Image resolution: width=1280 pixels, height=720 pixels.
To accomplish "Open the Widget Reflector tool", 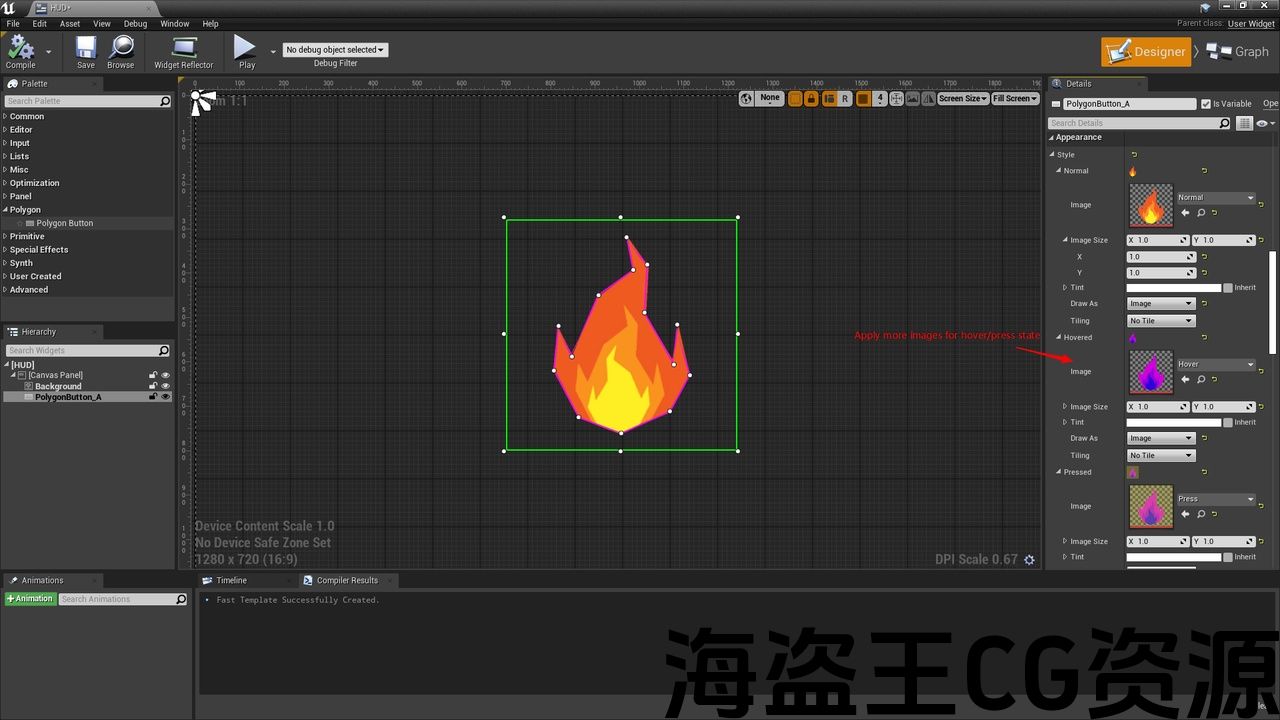I will [183, 49].
